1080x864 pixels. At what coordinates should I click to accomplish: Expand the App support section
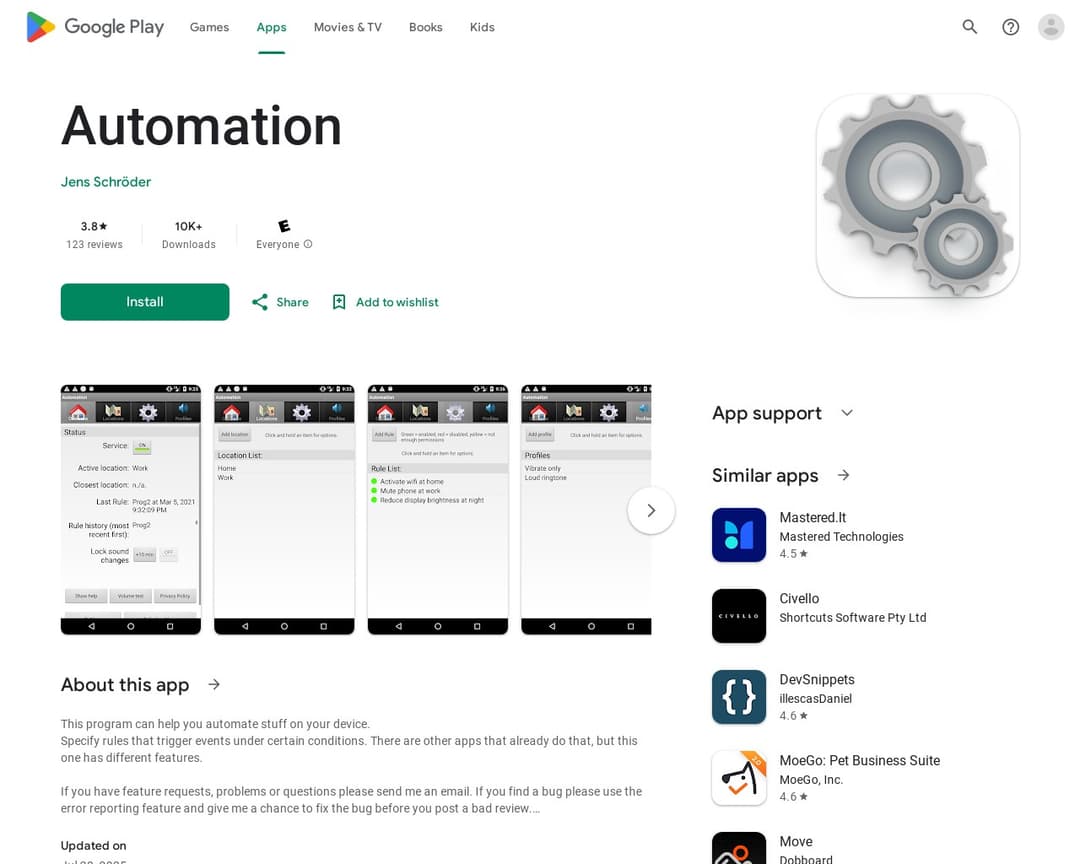(x=847, y=413)
